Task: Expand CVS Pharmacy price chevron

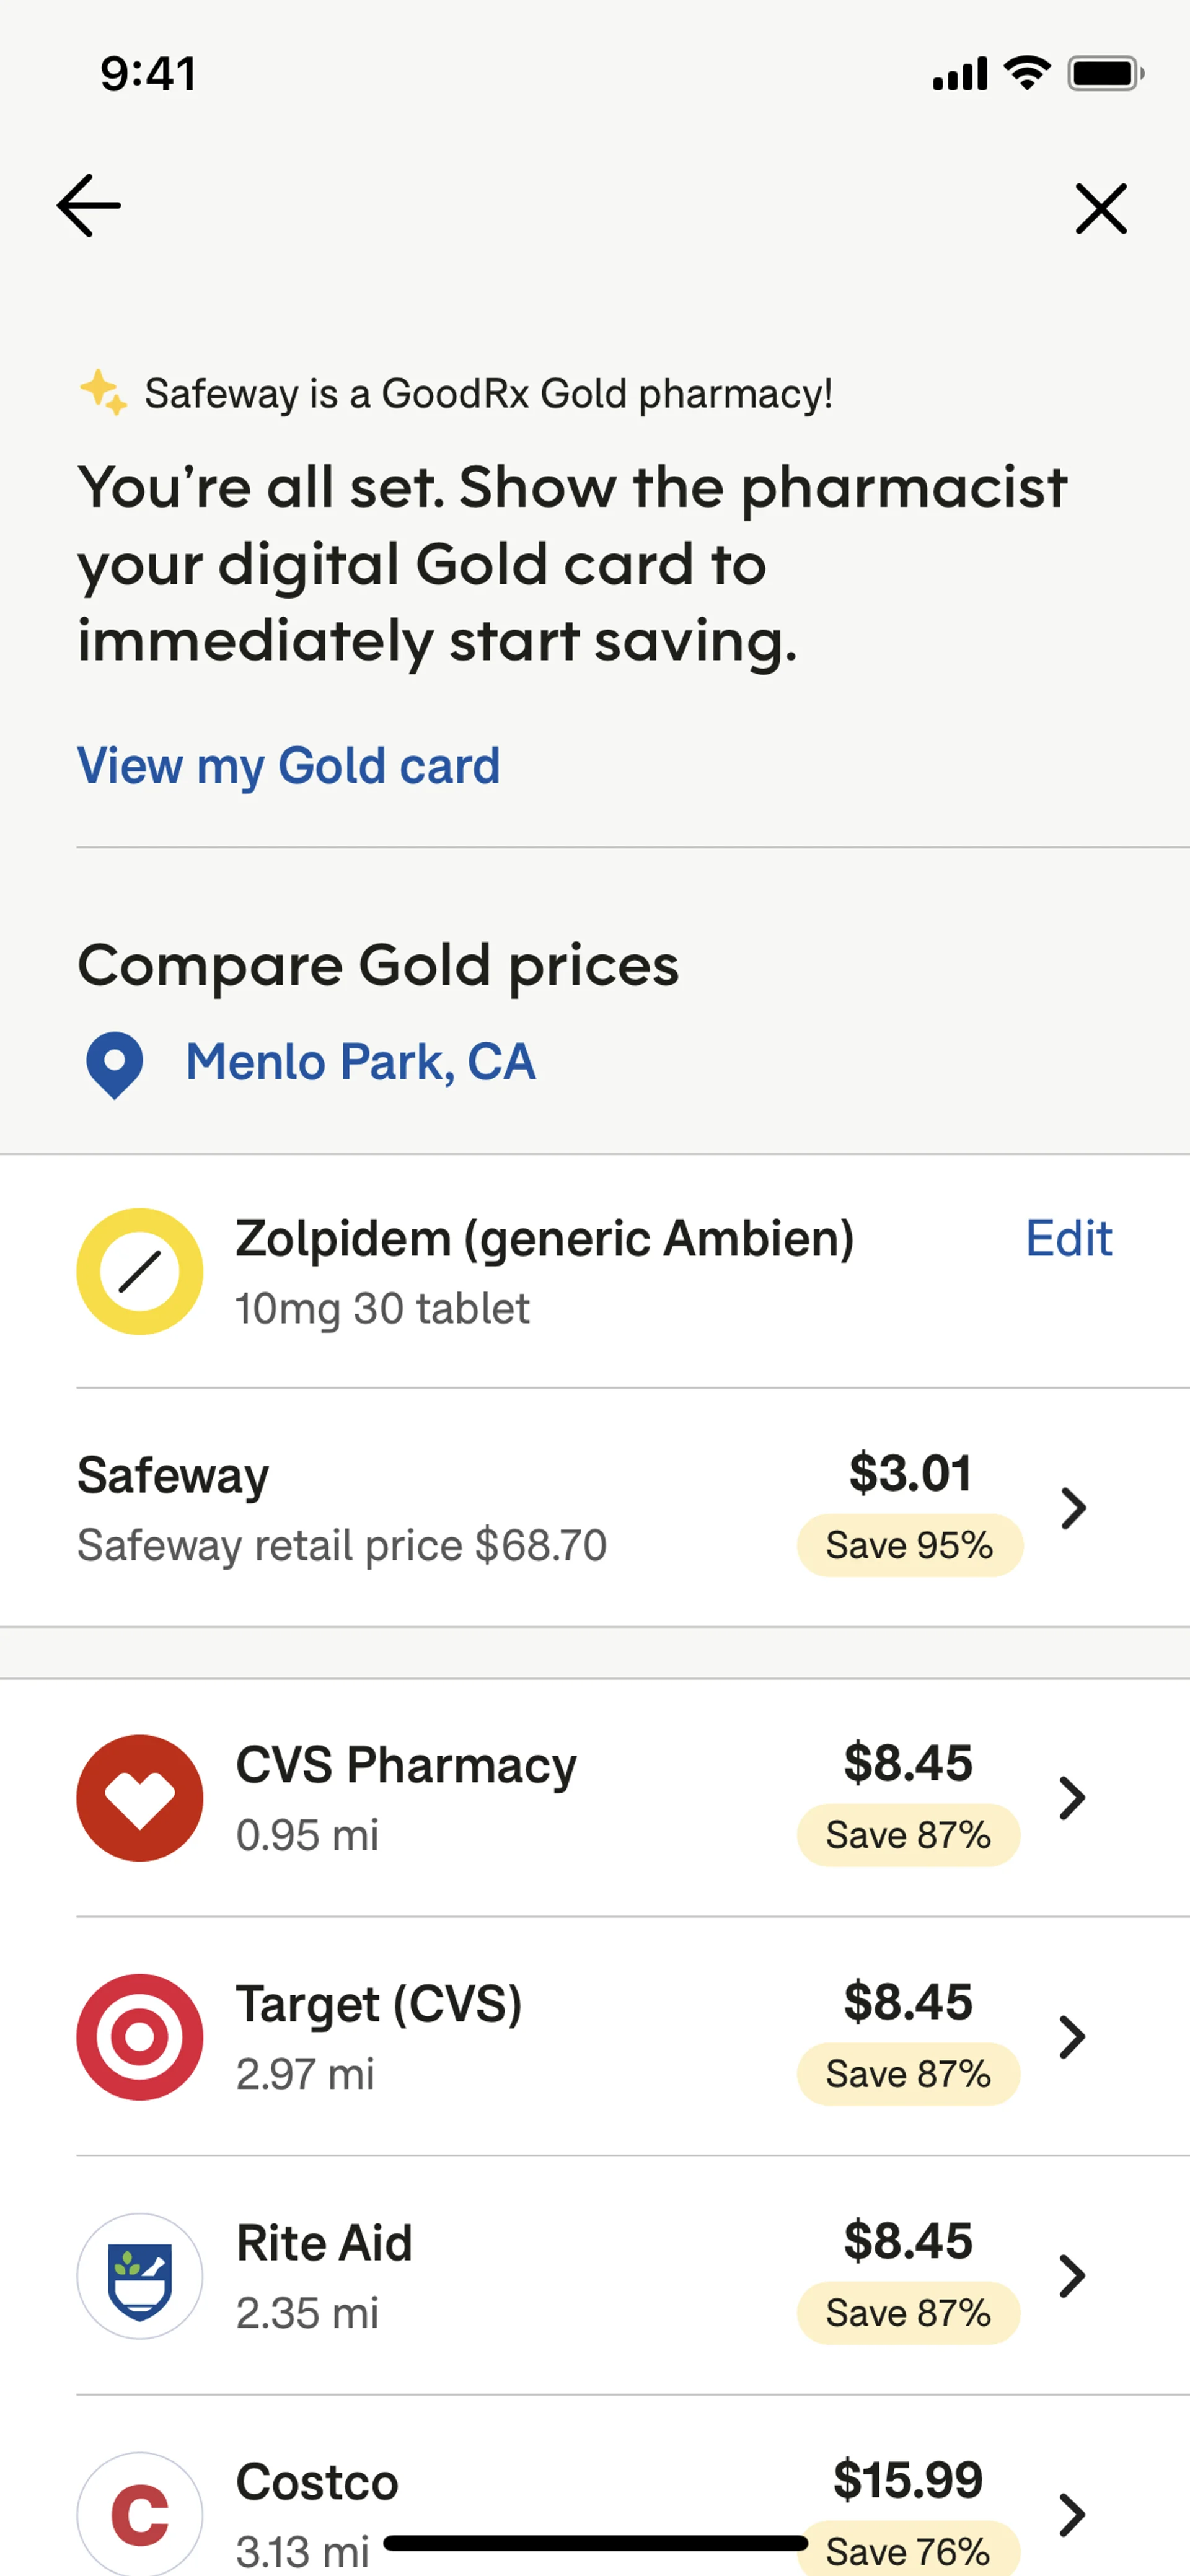Action: [1072, 1797]
